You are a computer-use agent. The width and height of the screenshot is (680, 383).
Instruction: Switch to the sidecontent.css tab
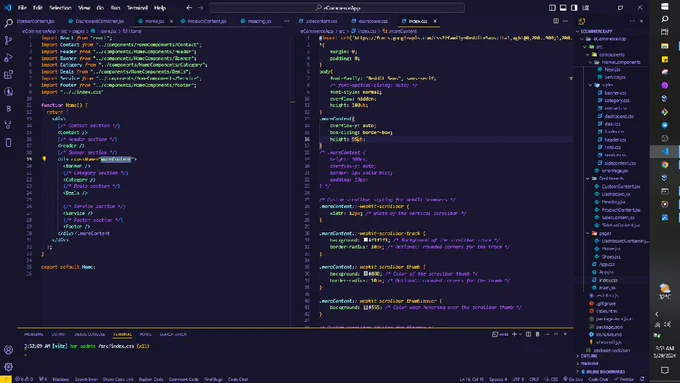tap(318, 21)
